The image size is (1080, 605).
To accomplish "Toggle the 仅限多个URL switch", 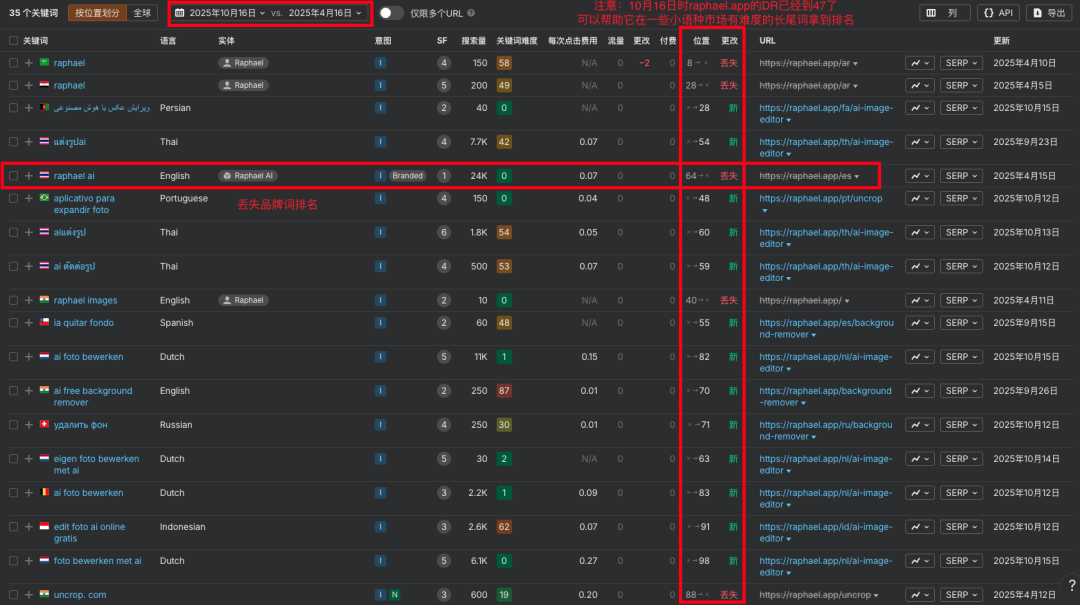I will [391, 13].
